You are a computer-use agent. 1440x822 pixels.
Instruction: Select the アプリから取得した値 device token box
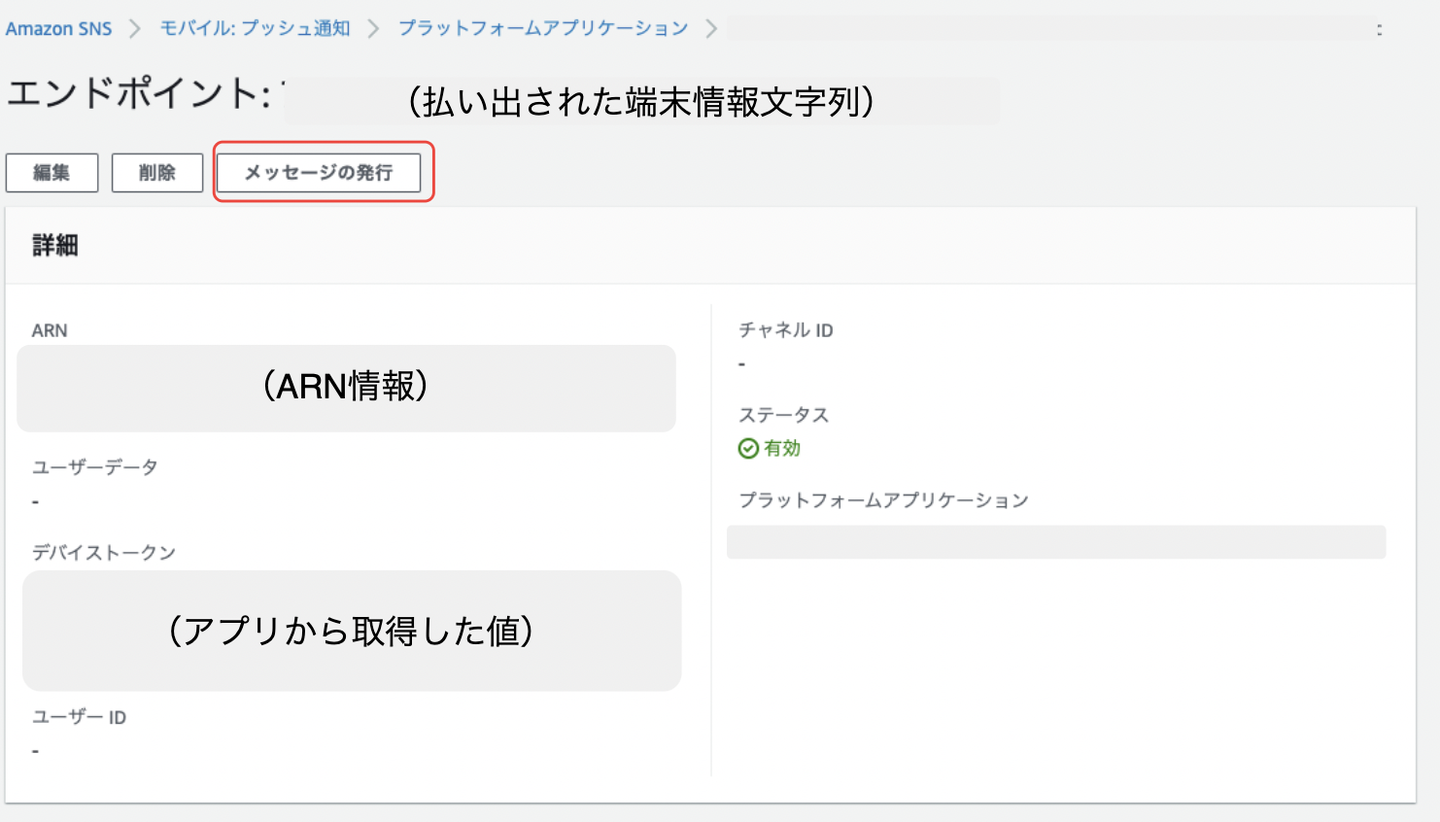352,630
